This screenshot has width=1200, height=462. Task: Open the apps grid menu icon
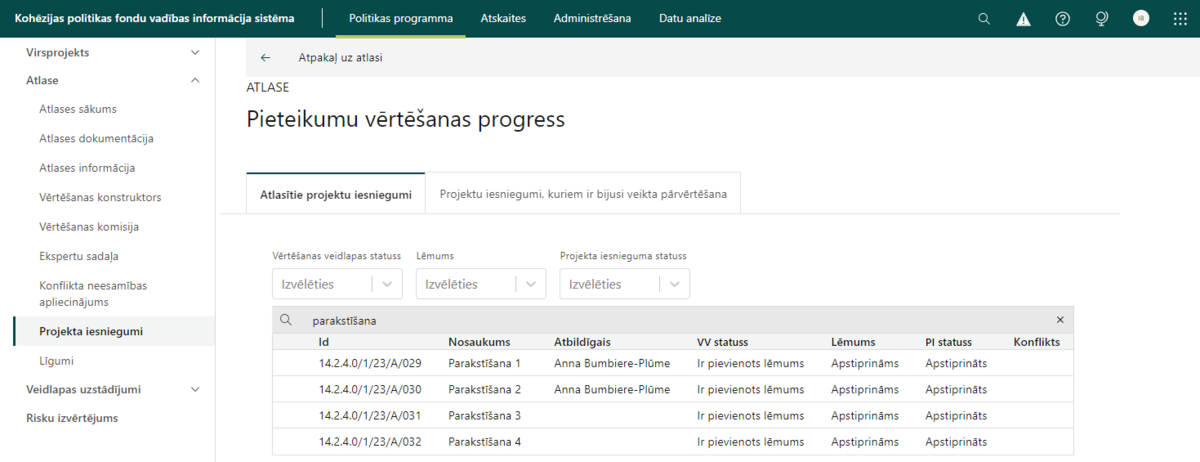click(1180, 18)
